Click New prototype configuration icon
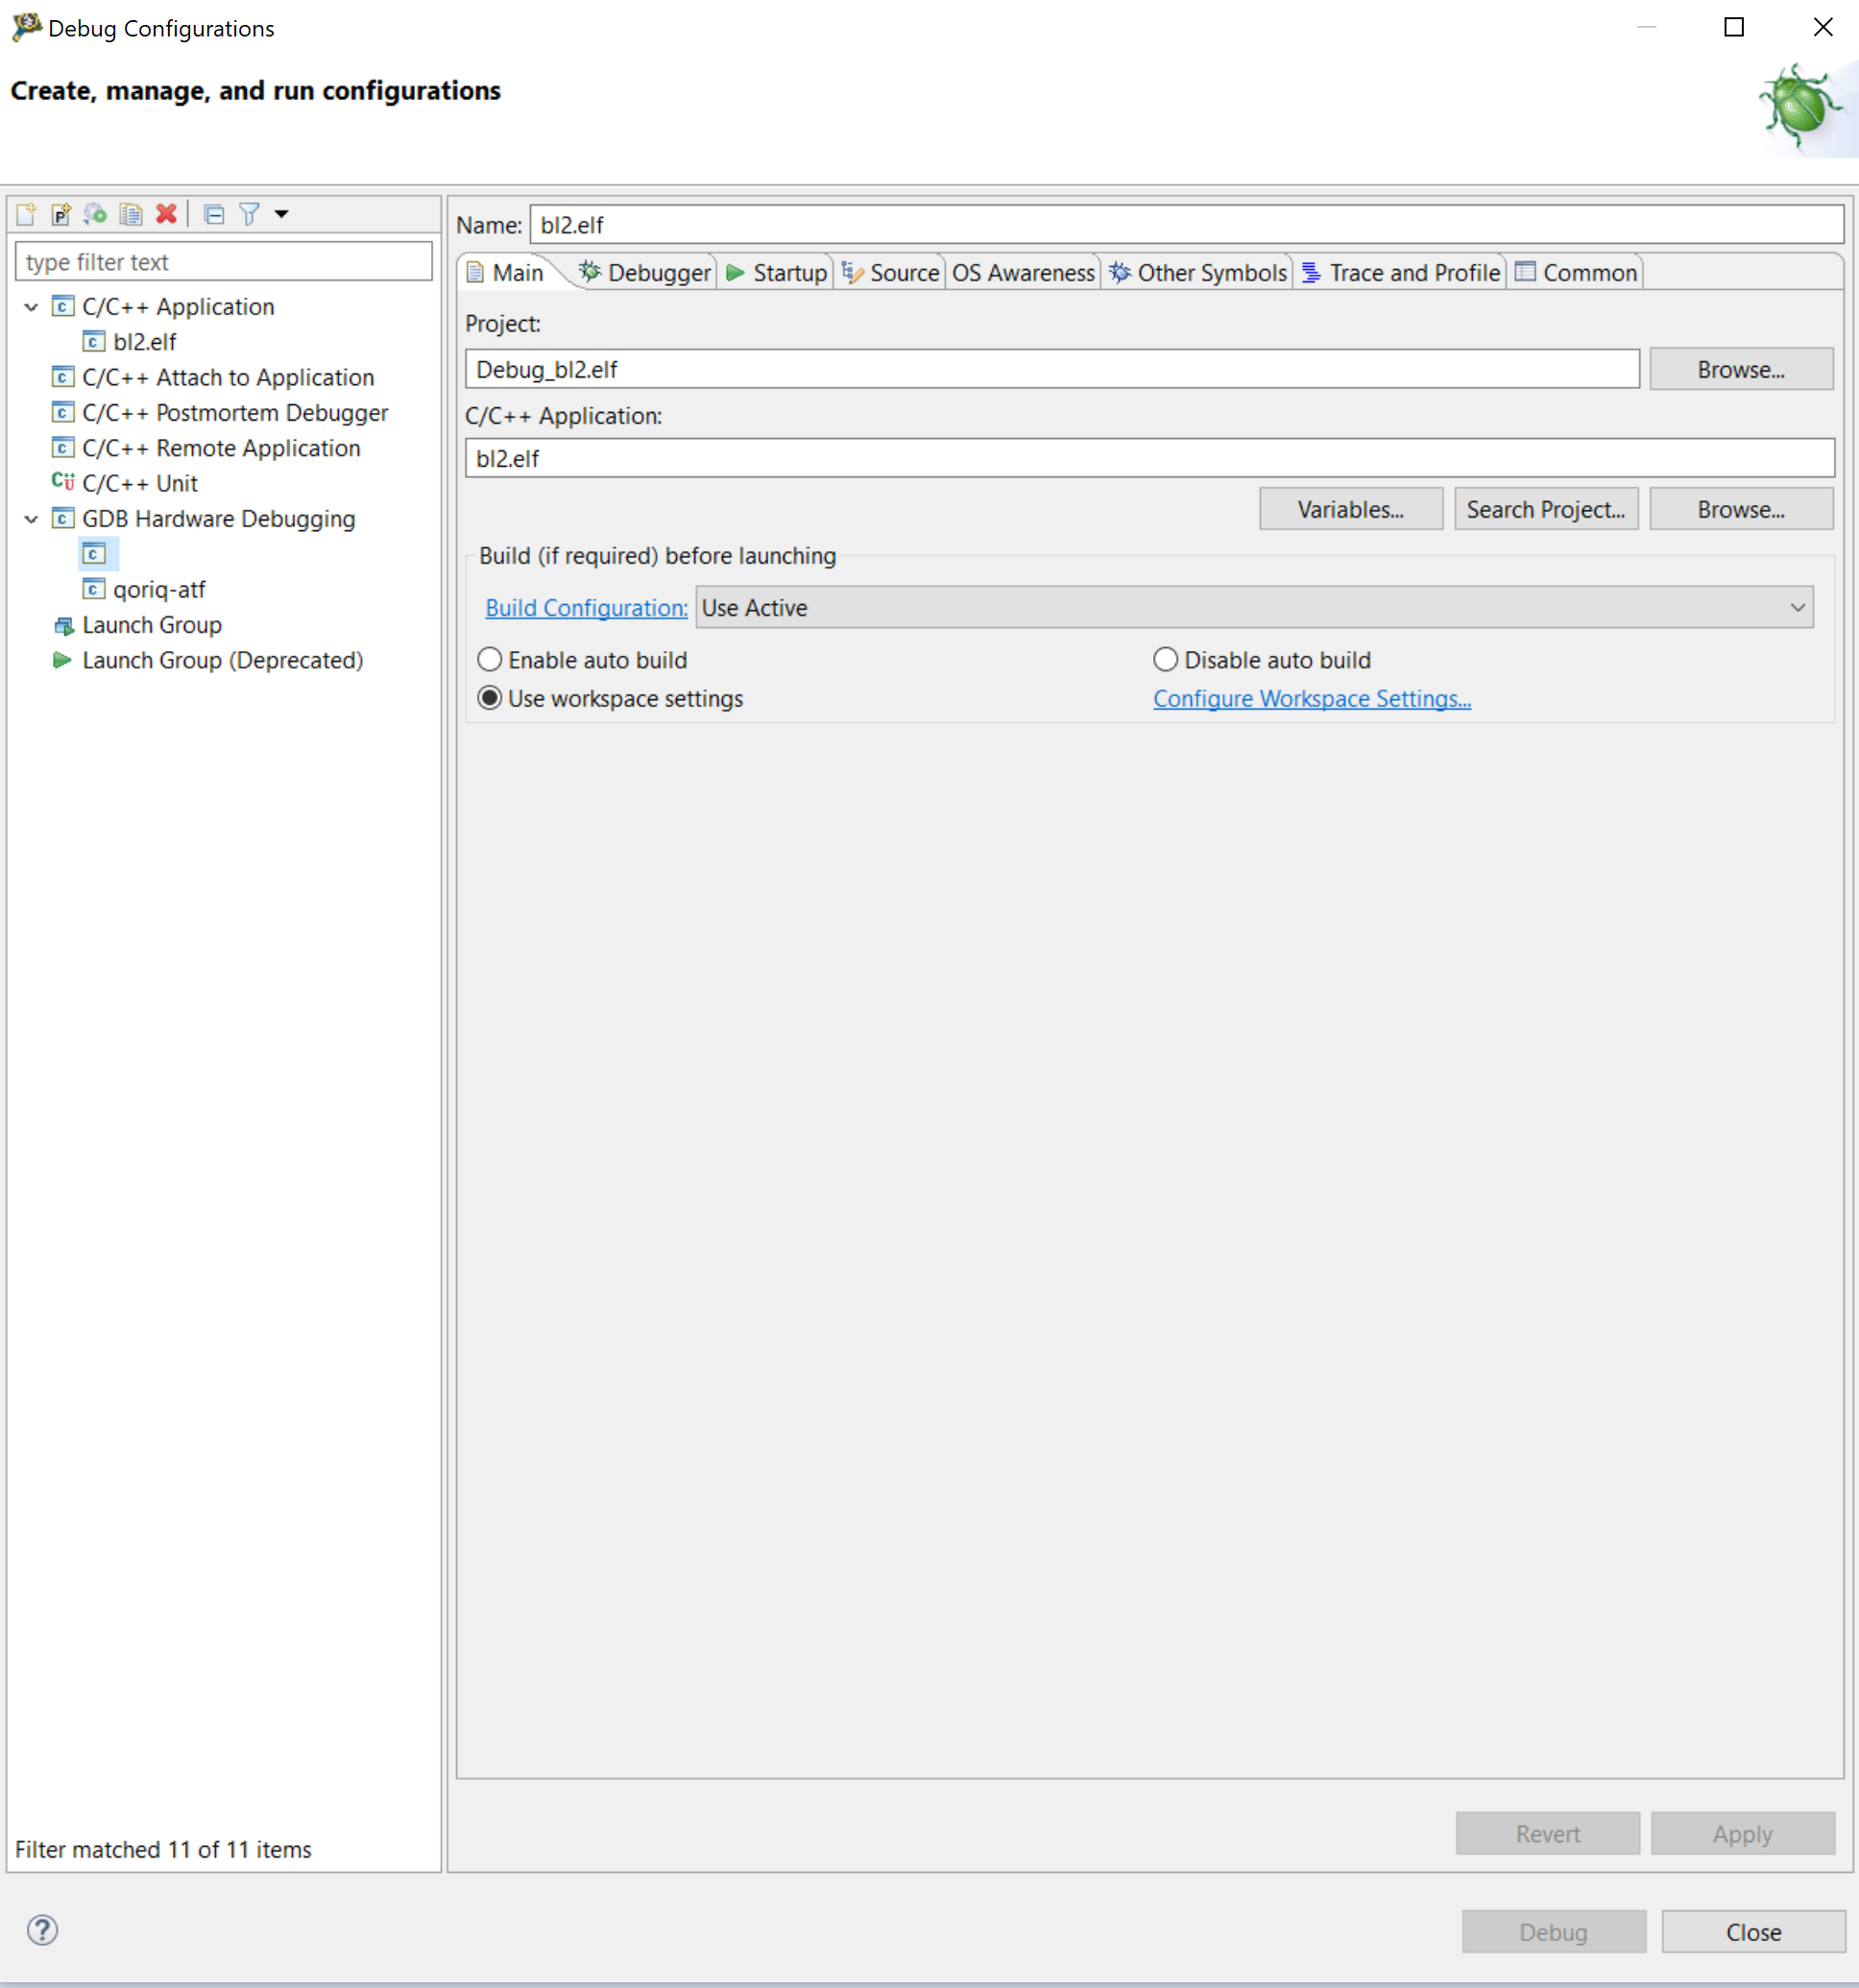This screenshot has width=1859, height=1988. pos(61,214)
